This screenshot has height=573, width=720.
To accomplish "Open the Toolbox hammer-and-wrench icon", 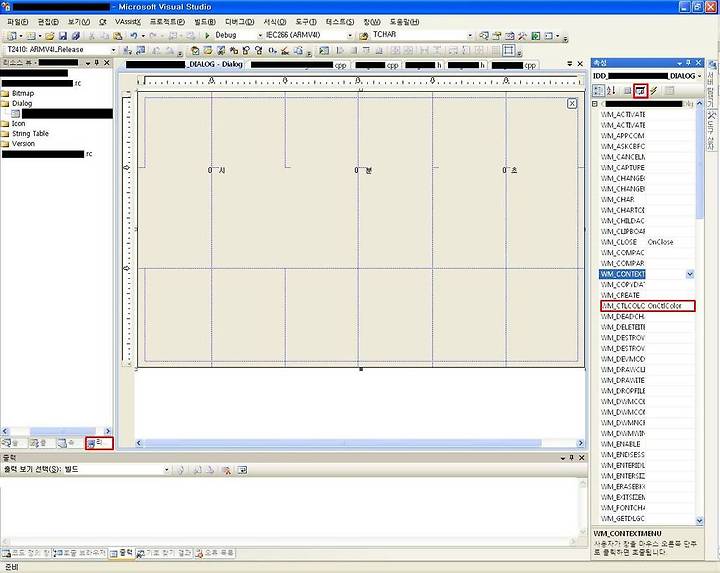I will point(523,35).
